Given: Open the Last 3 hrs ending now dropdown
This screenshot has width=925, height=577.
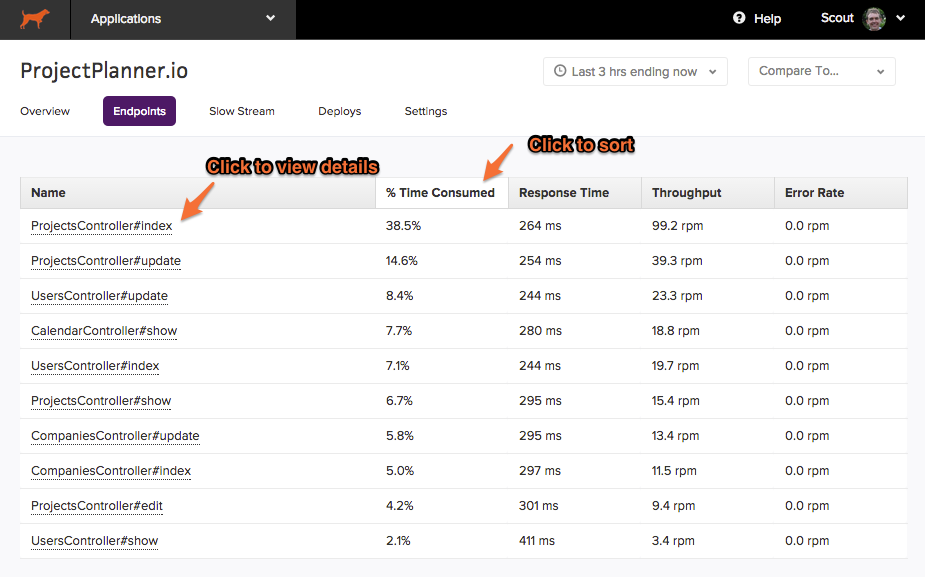Looking at the screenshot, I should pos(635,71).
